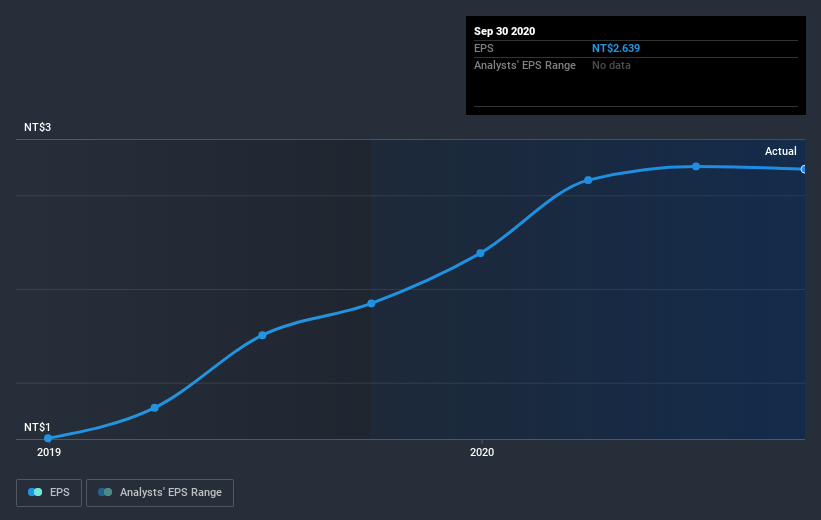Click the EPS legend color icon
The image size is (821, 520).
coord(35,492)
